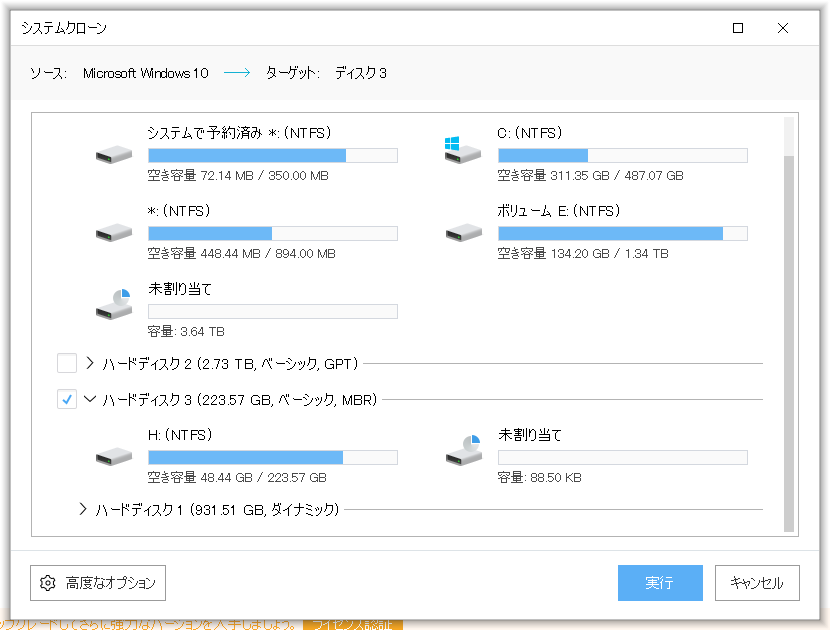
Task: Expand the ハードディスク2 disk entry
Action: 88,363
